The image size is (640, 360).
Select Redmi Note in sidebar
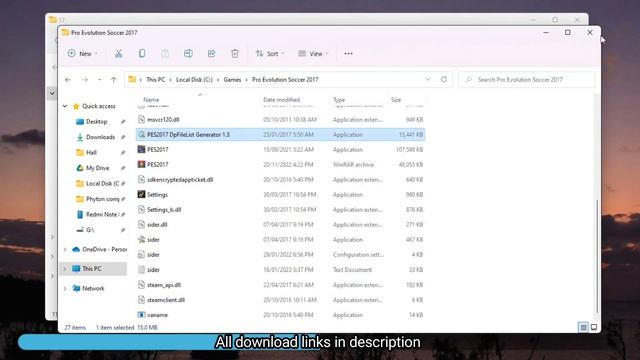point(102,214)
